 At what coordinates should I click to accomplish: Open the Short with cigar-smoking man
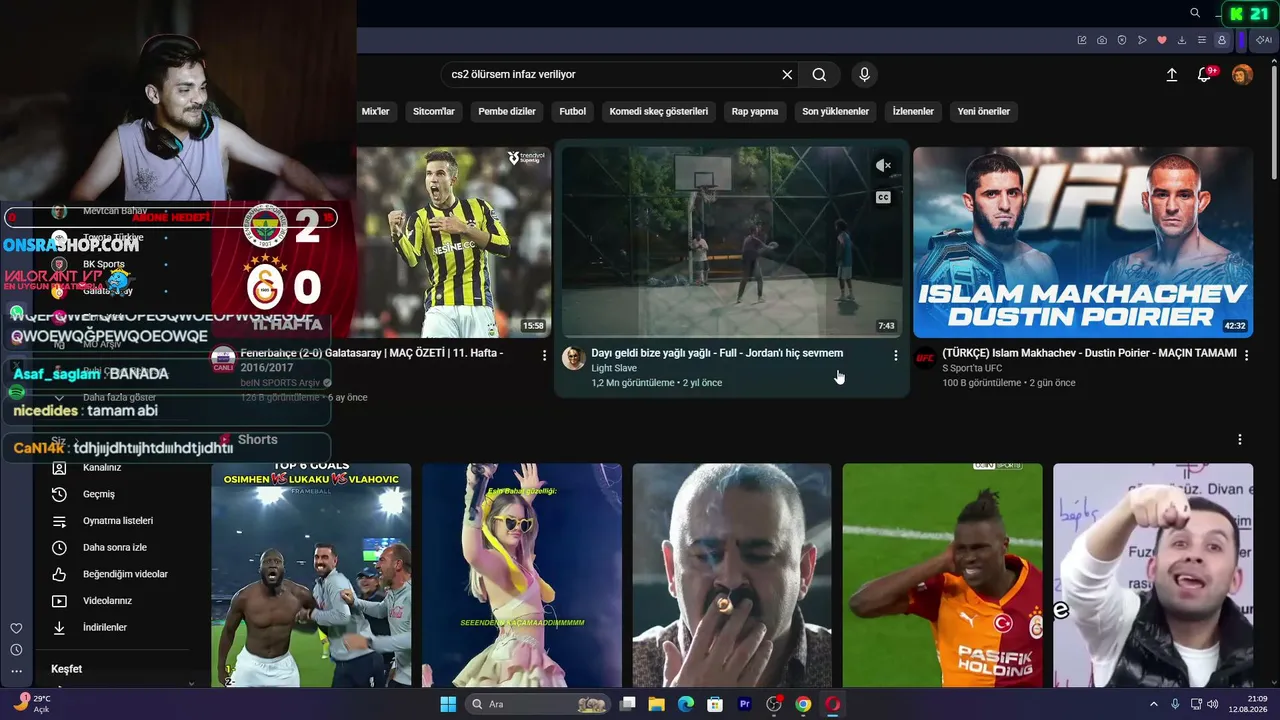(x=732, y=575)
